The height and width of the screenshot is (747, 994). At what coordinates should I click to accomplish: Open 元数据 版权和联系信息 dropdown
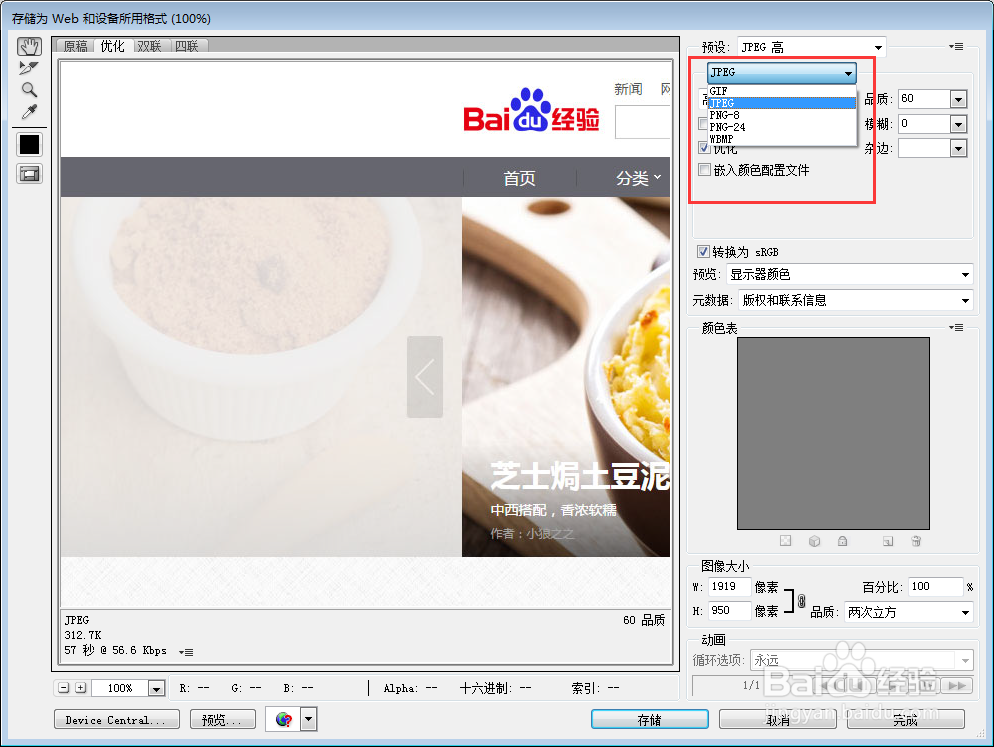click(855, 300)
